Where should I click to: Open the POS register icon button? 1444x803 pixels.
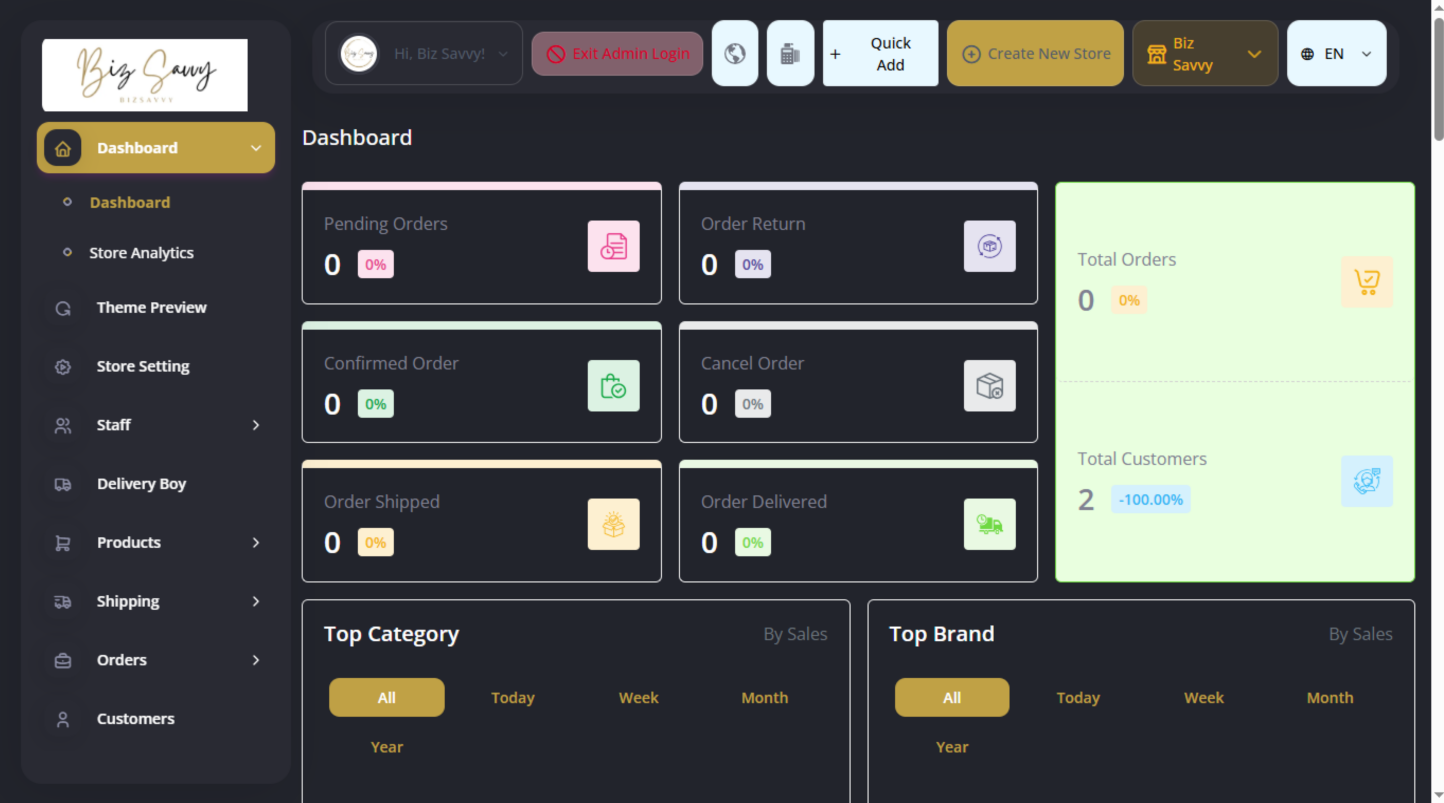coord(790,54)
